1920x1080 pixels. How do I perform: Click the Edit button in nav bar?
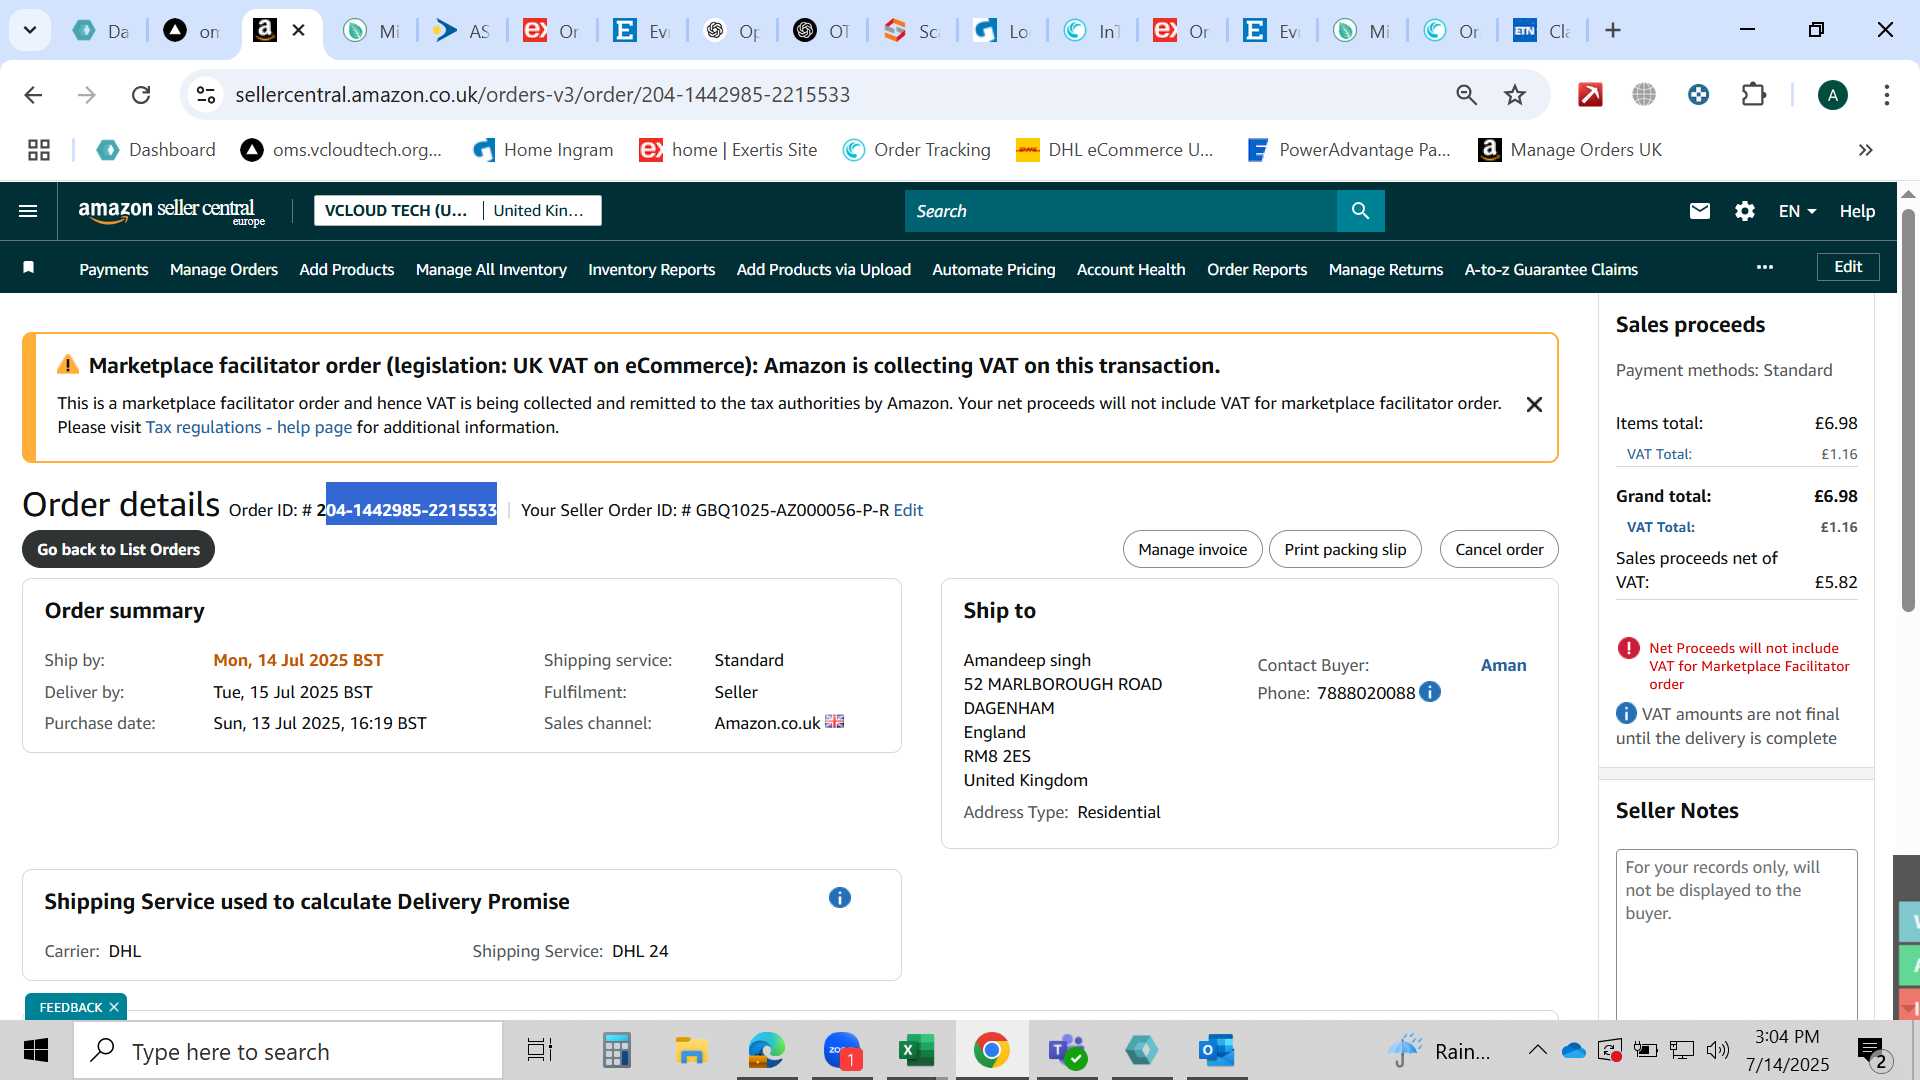pos(1848,267)
